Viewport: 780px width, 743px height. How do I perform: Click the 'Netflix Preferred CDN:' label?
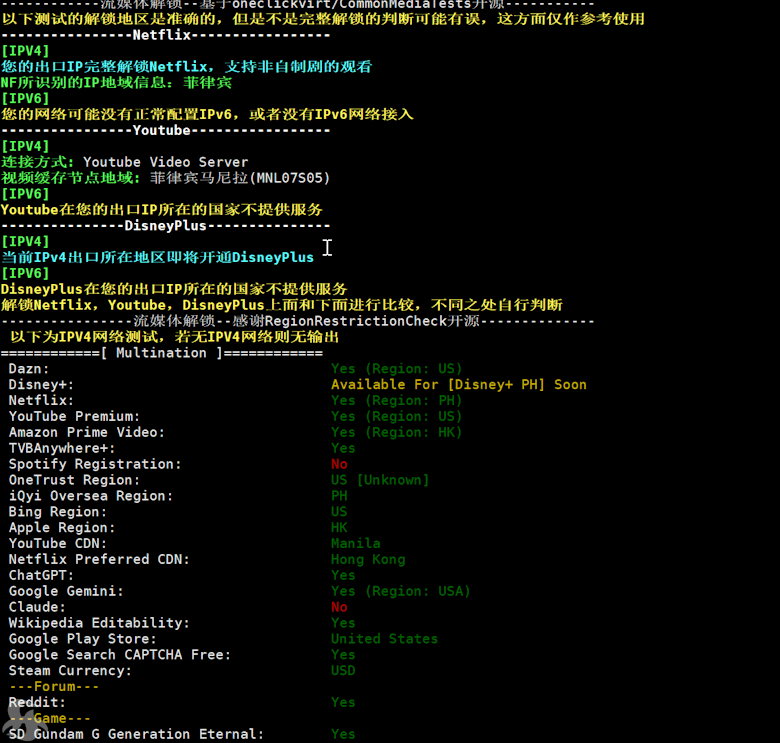99,559
